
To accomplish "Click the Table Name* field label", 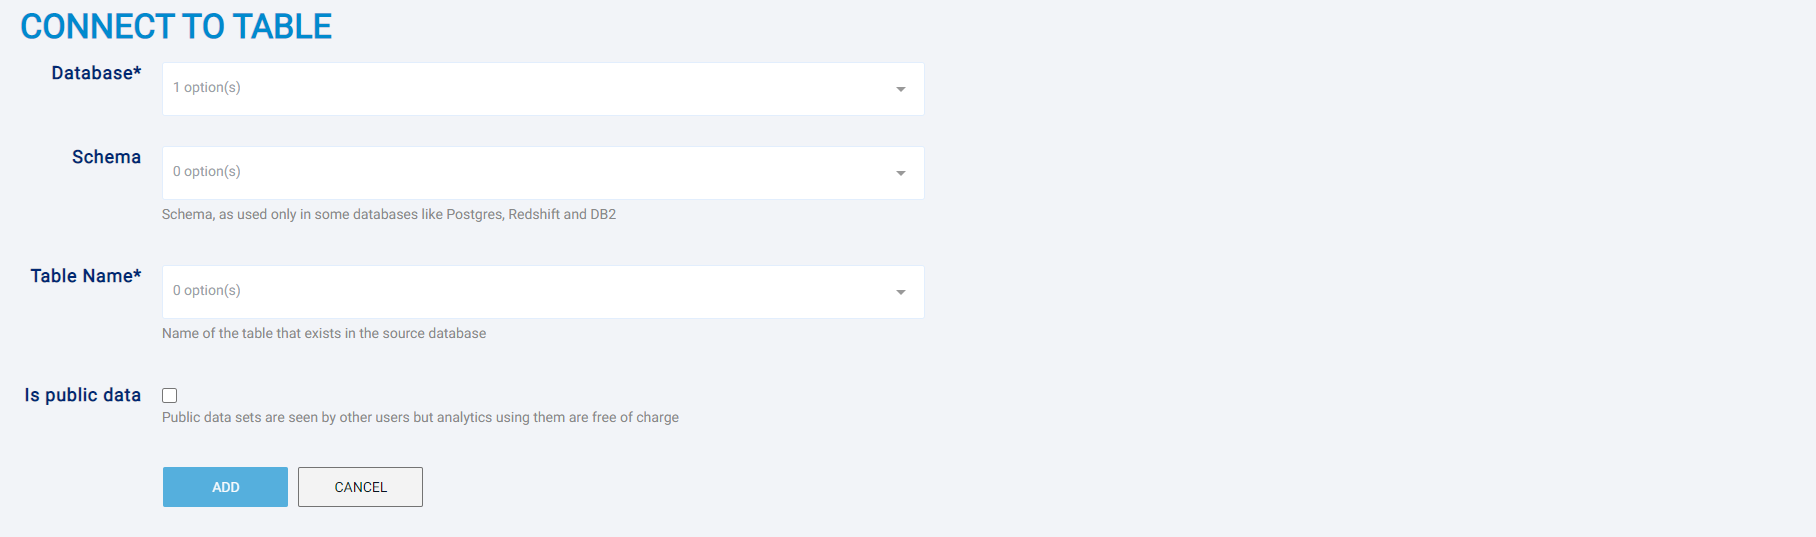I will coord(86,276).
